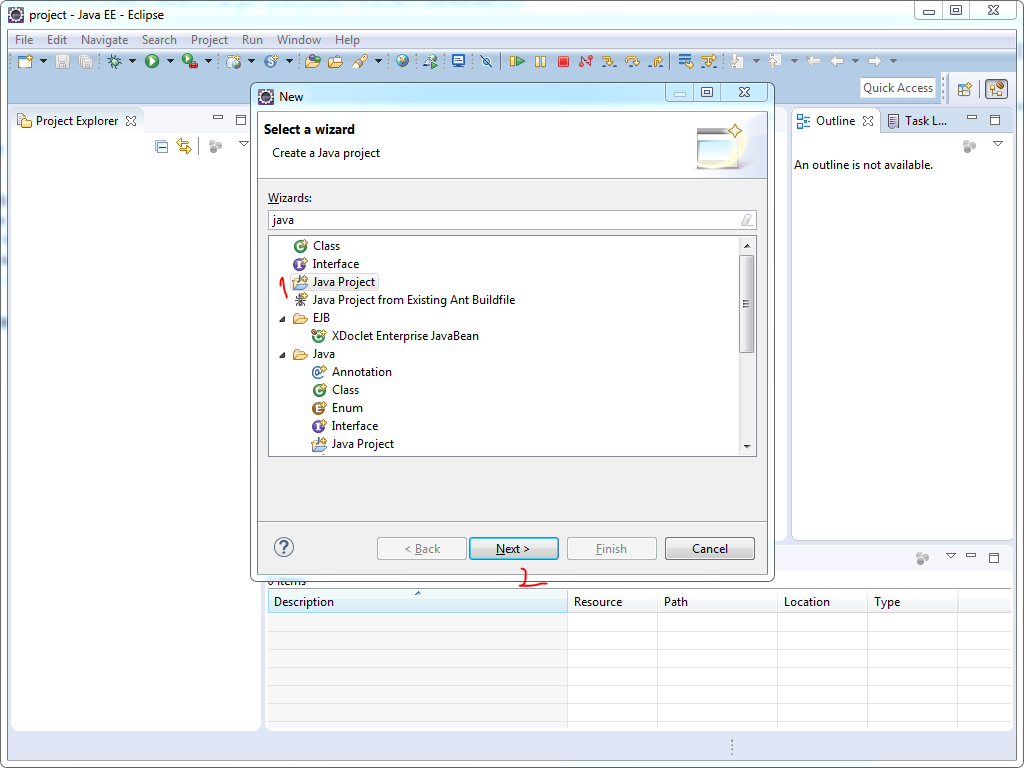Image resolution: width=1024 pixels, height=768 pixels.
Task: Click the Disconnect debug icon
Action: pos(586,61)
